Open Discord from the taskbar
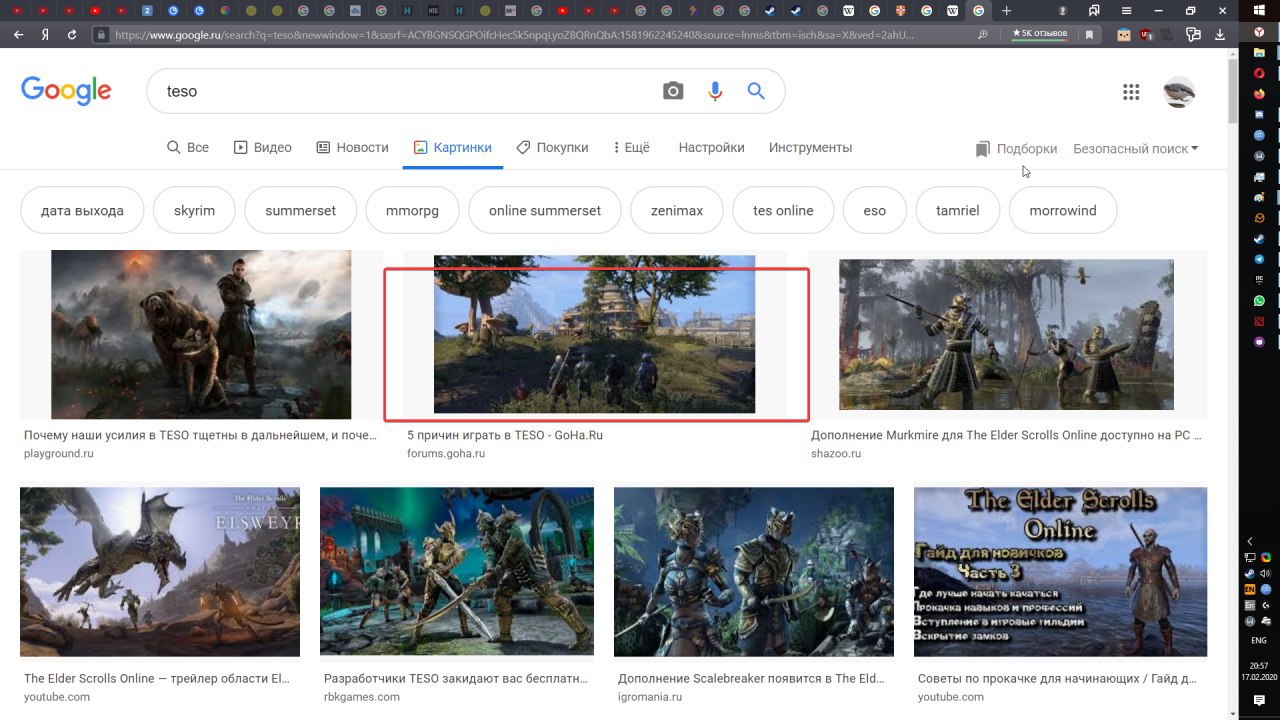This screenshot has height=720, width=1280. point(1259,115)
